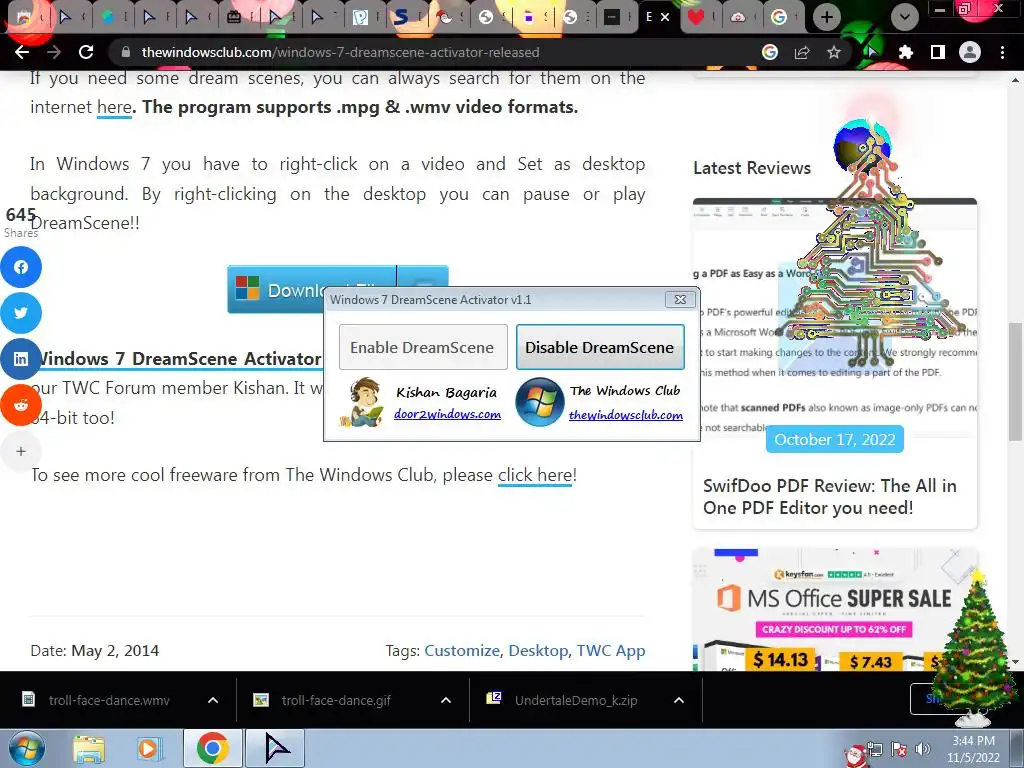Viewport: 1024px width, 768px height.
Task: Expand options for troll-face-dance.wmv download
Action: (213, 700)
